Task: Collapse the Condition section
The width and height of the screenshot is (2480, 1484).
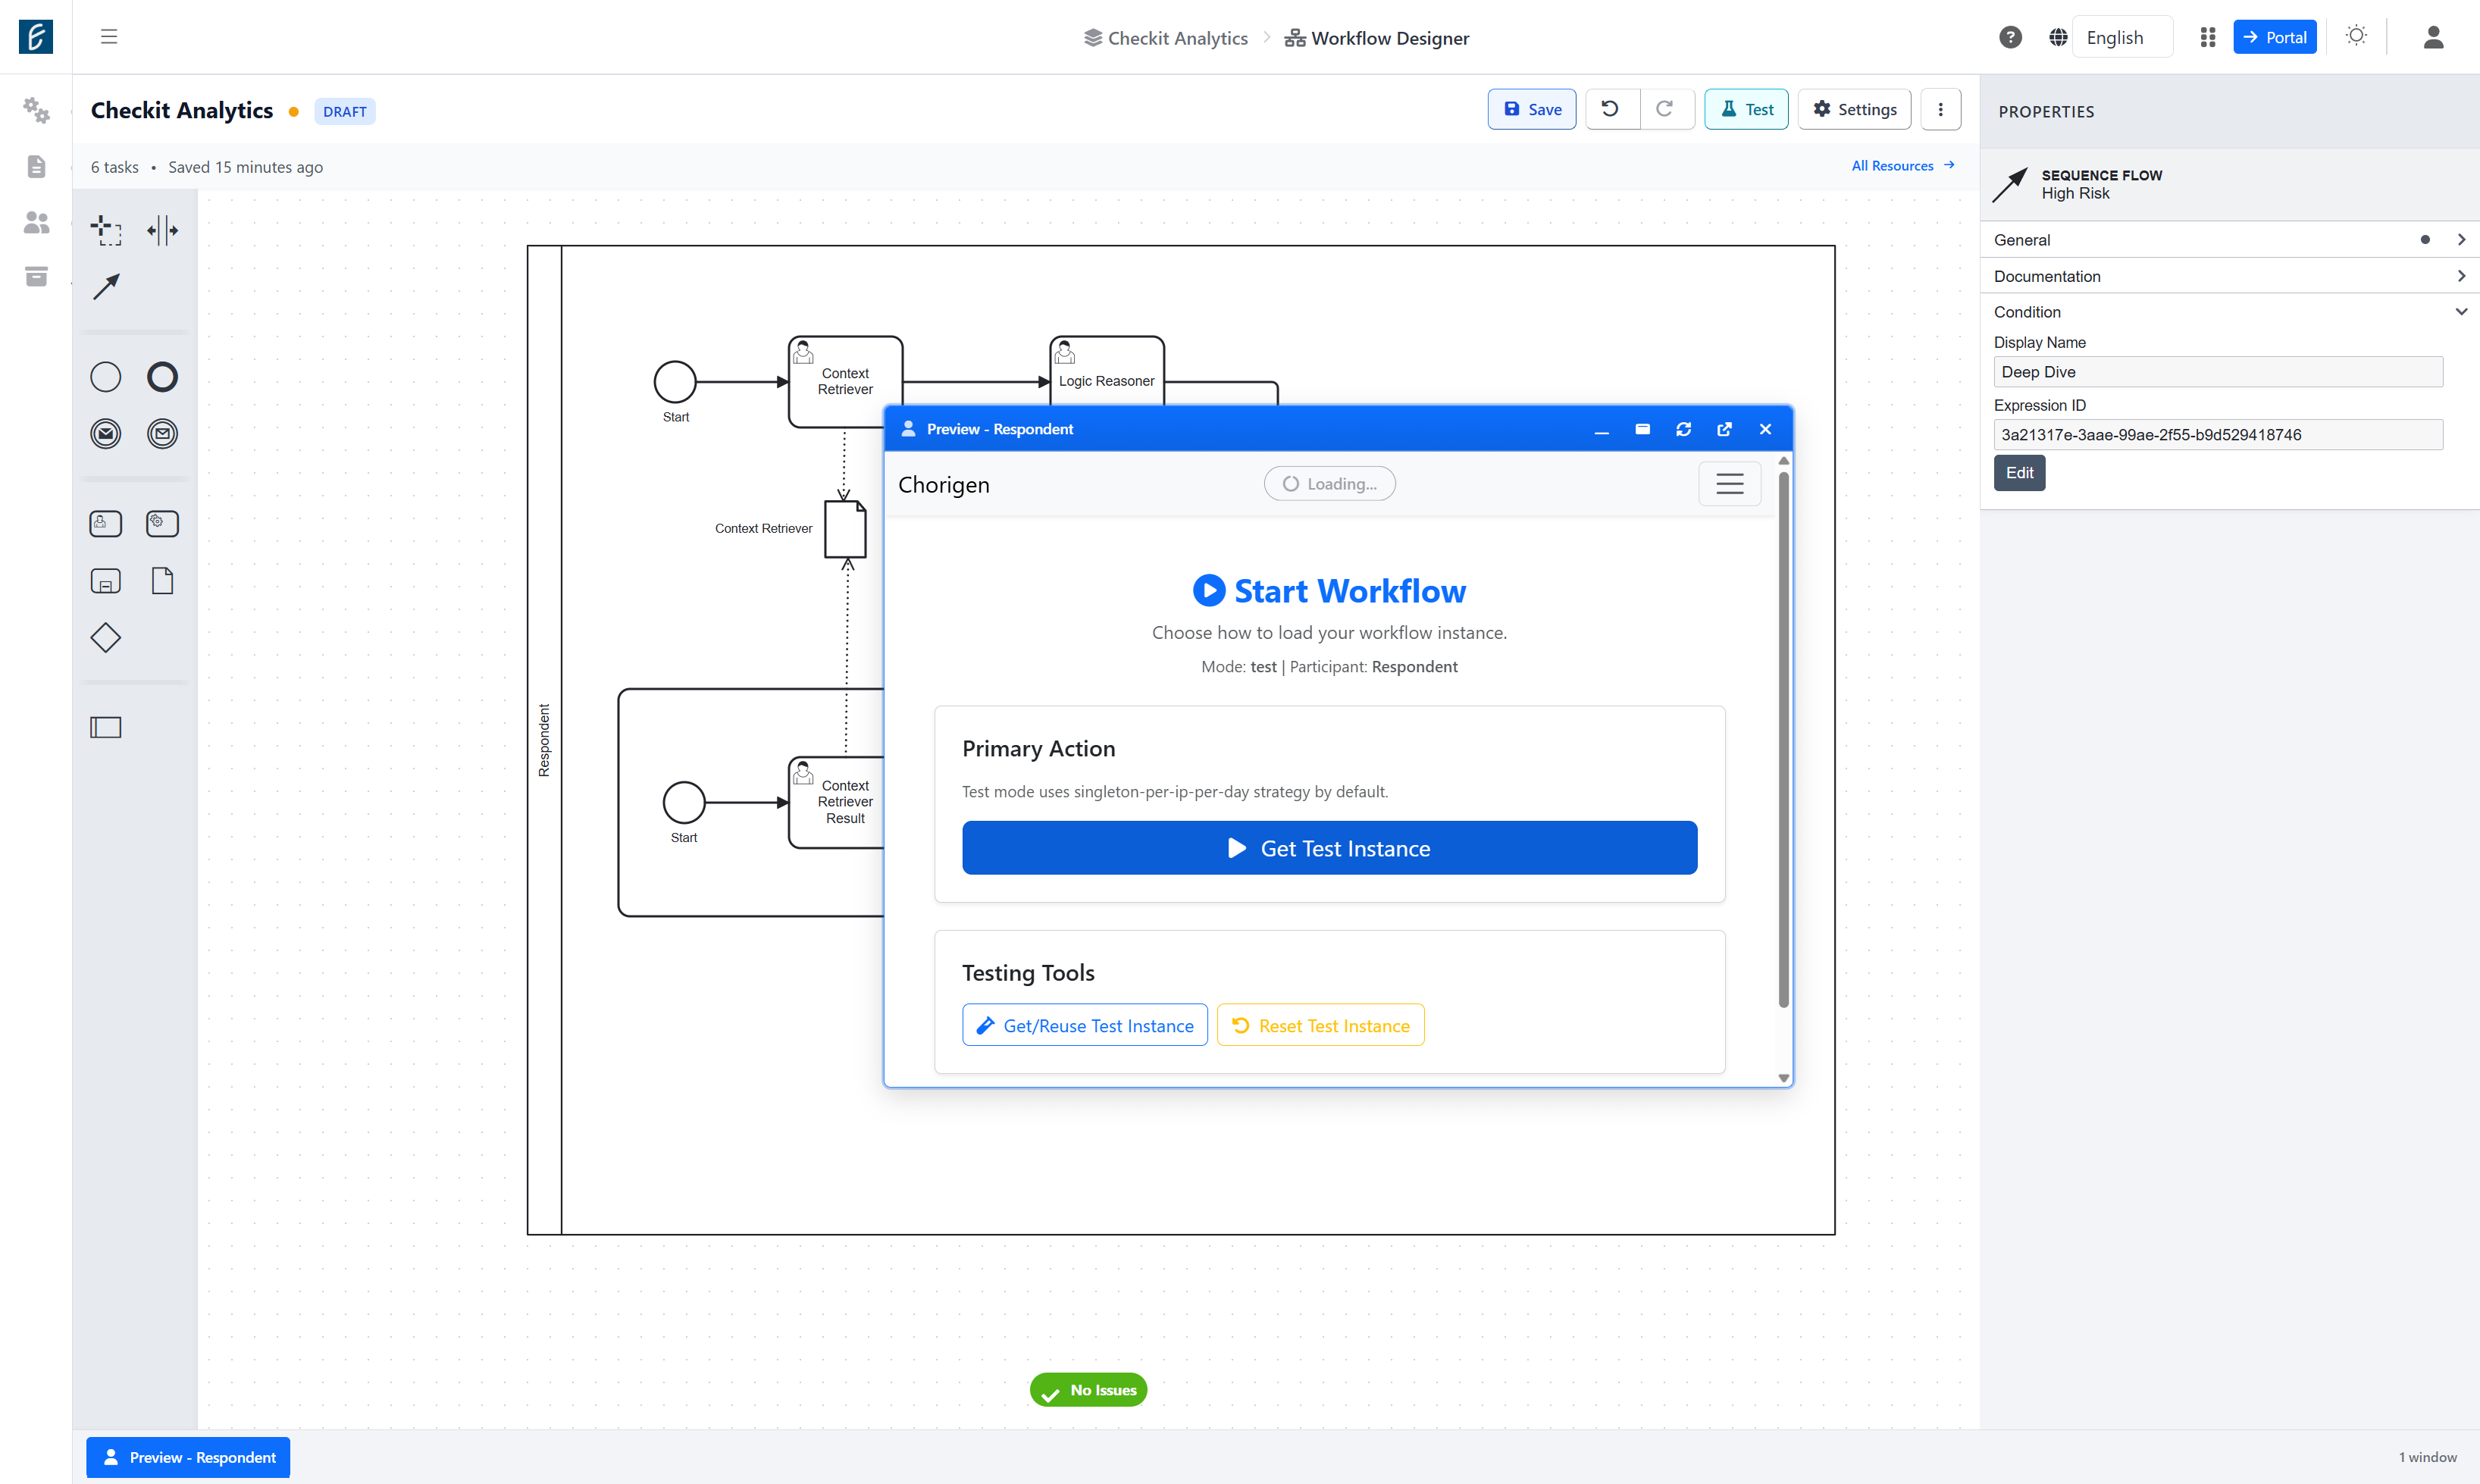Action: pos(2229,312)
